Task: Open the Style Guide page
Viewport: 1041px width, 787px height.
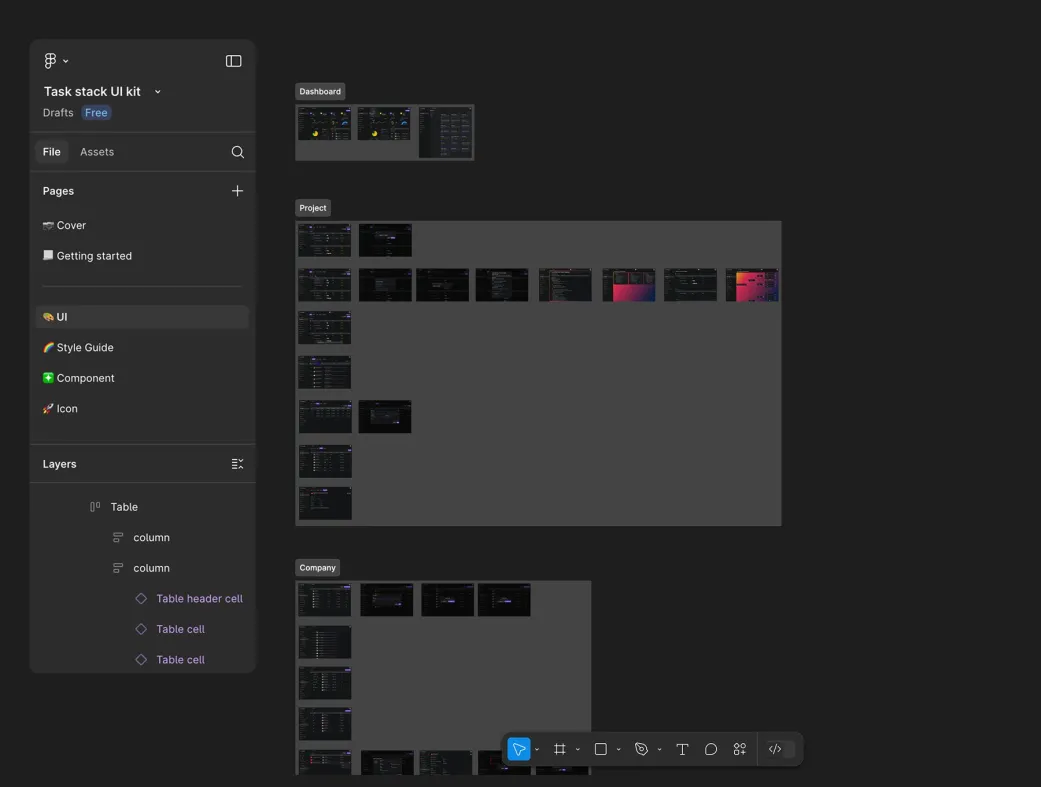Action: [85, 348]
